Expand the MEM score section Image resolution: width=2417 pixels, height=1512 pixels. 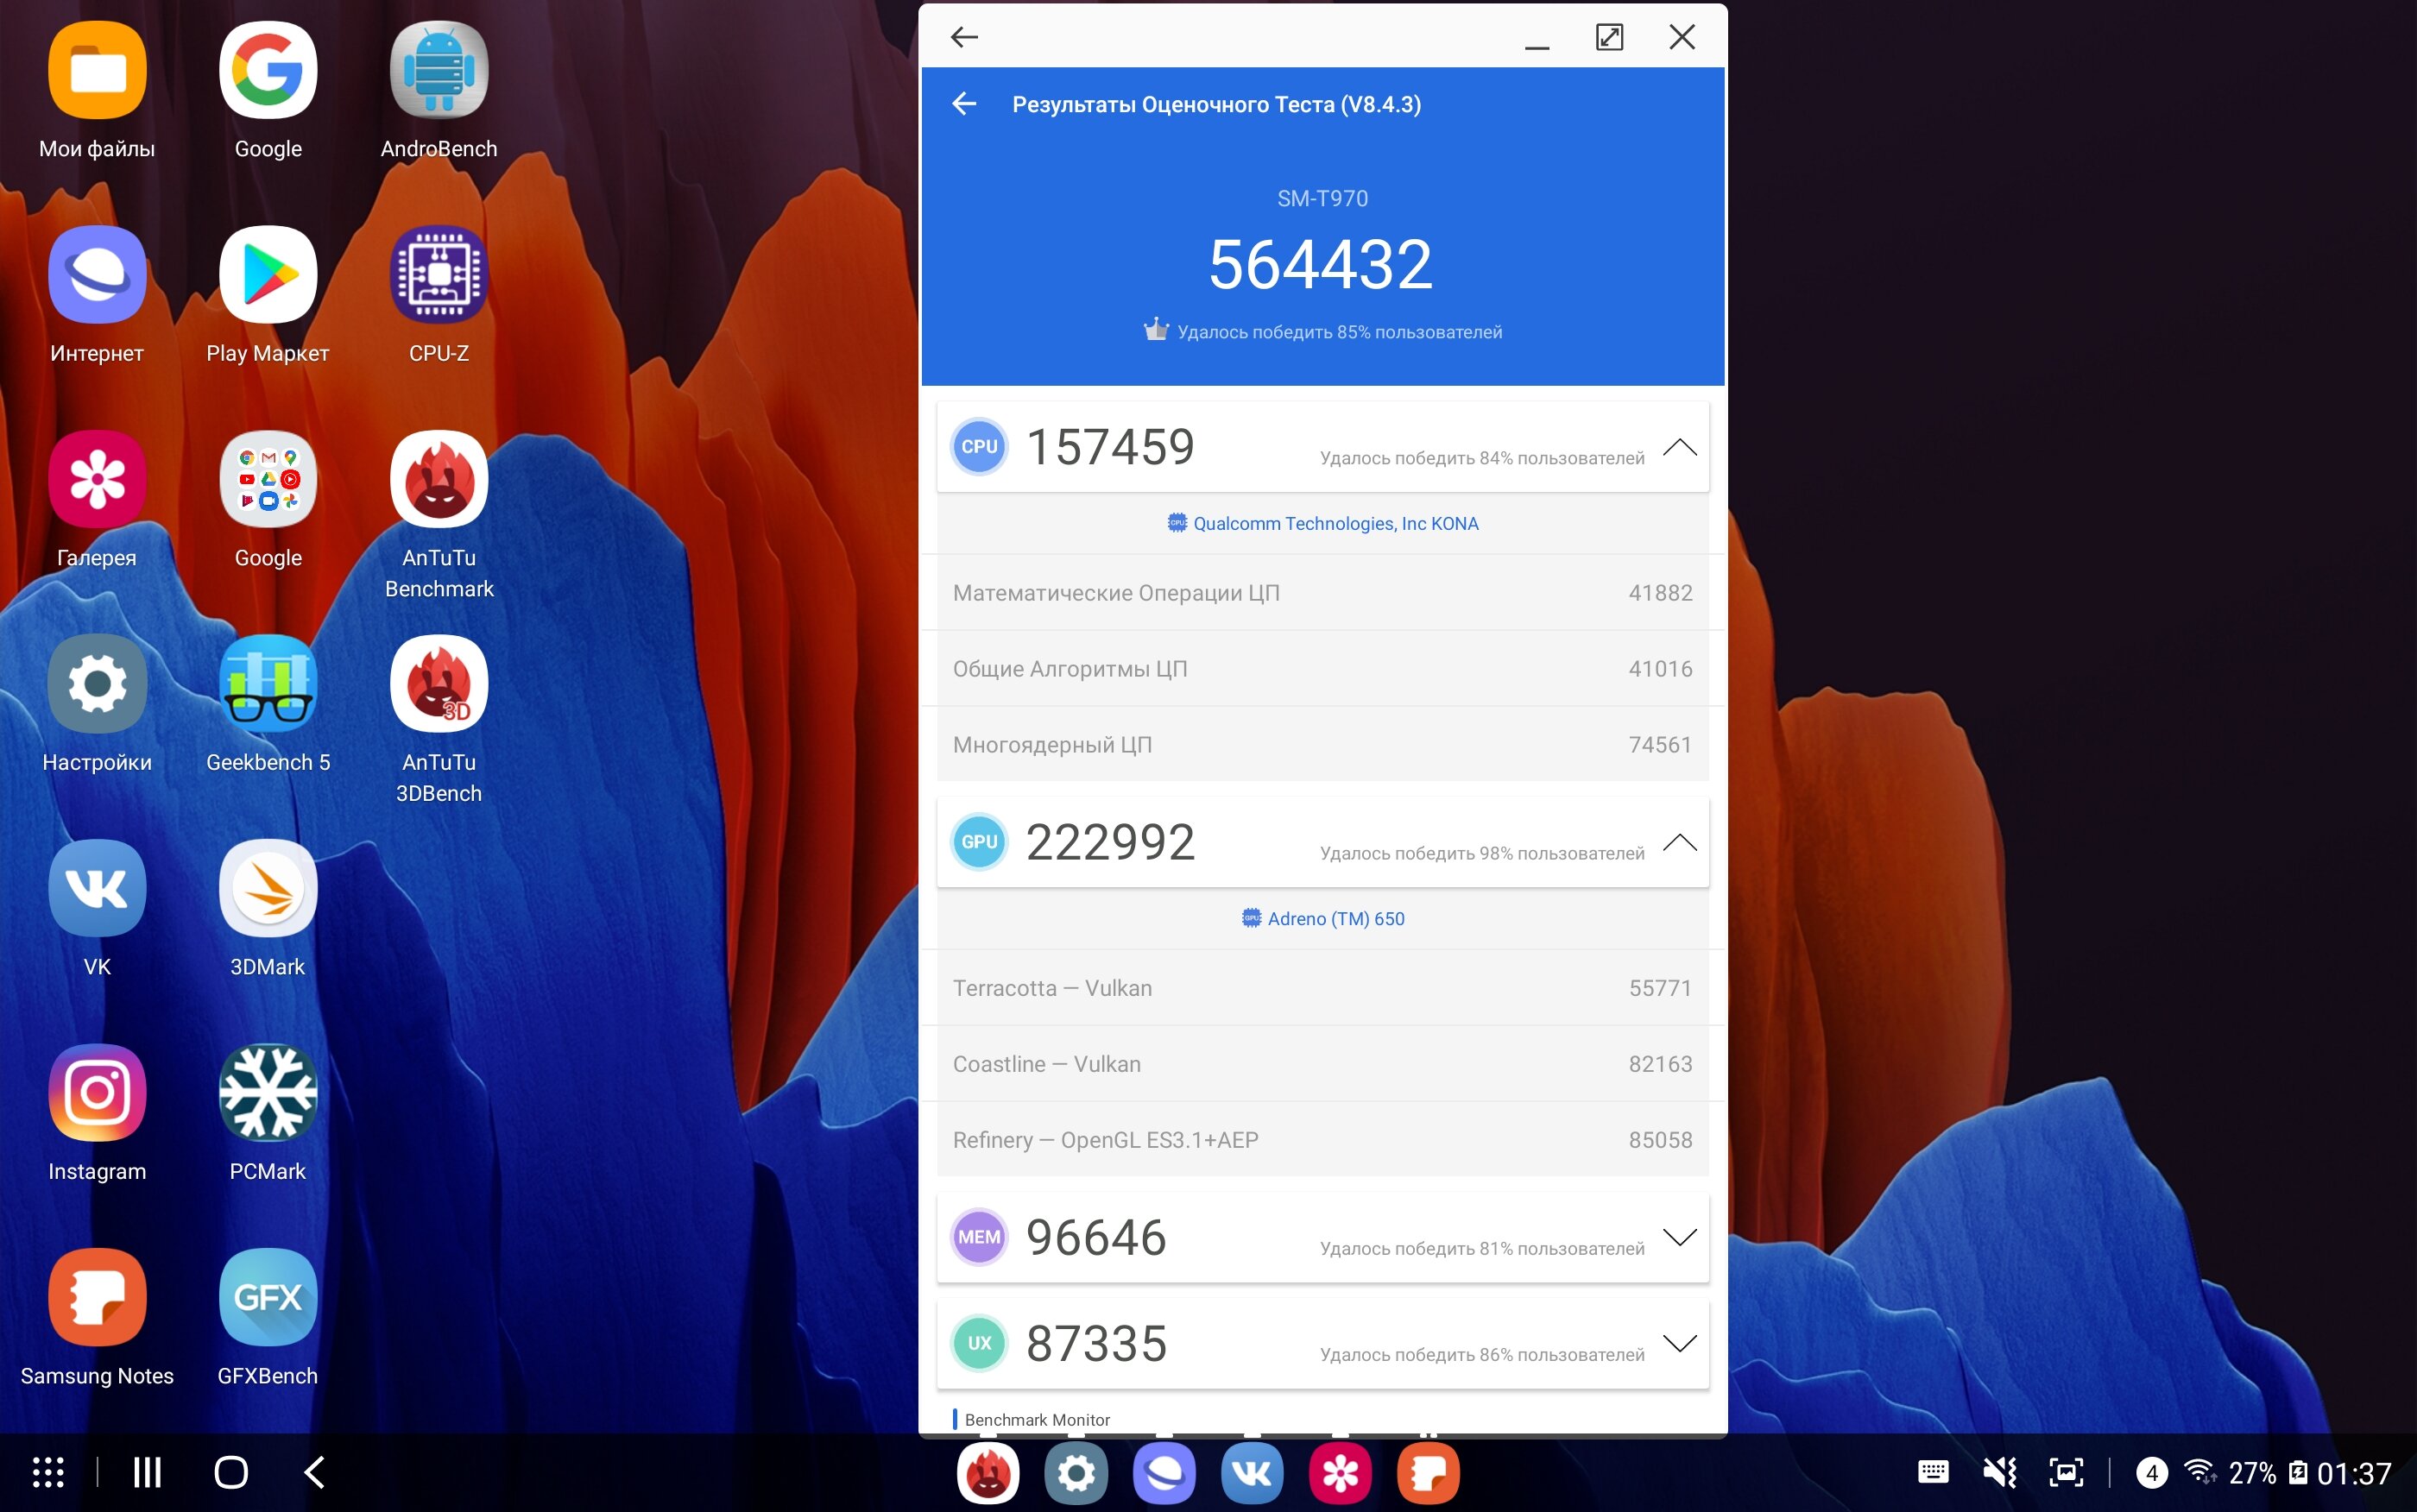coord(1679,1237)
